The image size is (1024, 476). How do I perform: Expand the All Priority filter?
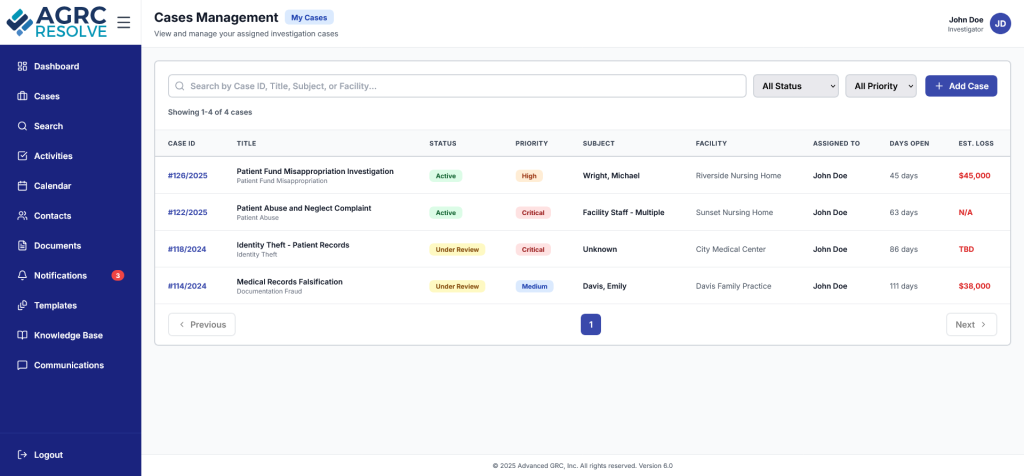(x=880, y=86)
